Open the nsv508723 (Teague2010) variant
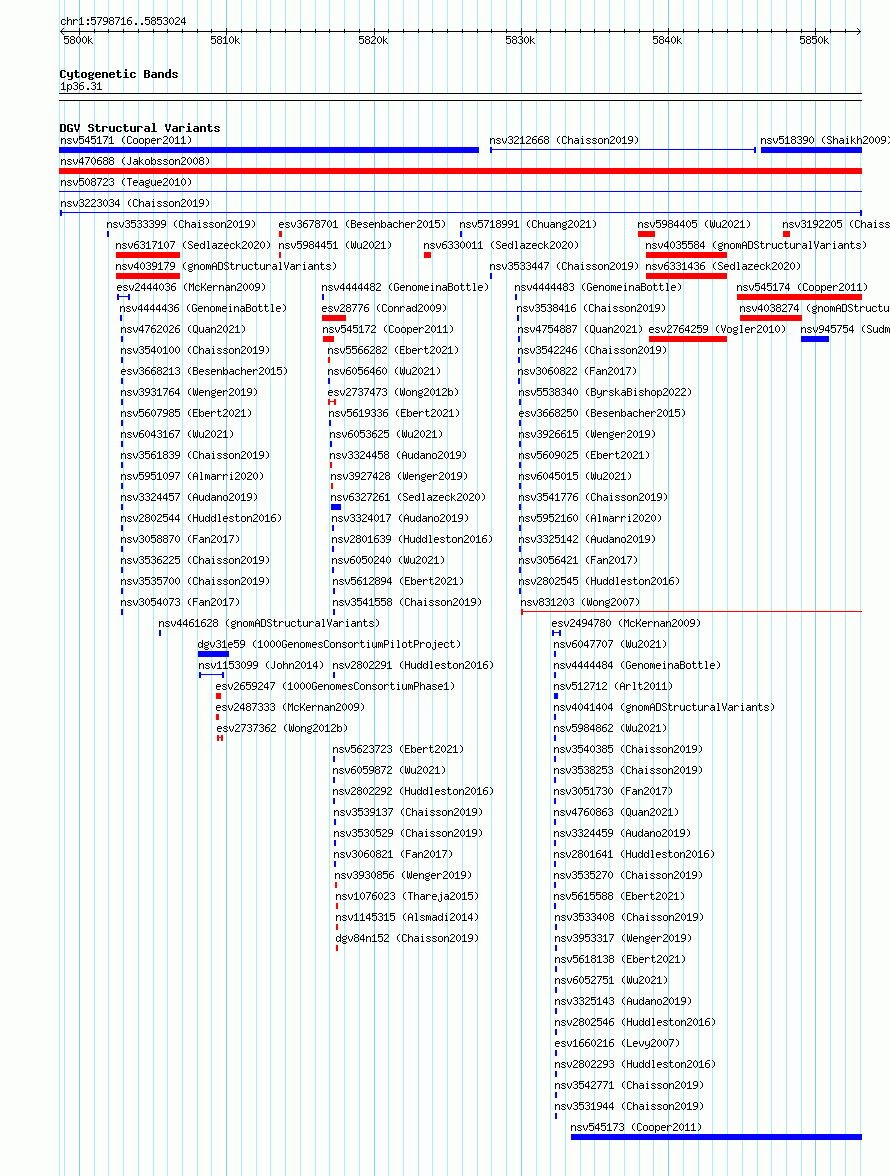The height and width of the screenshot is (1176, 890). coord(126,182)
